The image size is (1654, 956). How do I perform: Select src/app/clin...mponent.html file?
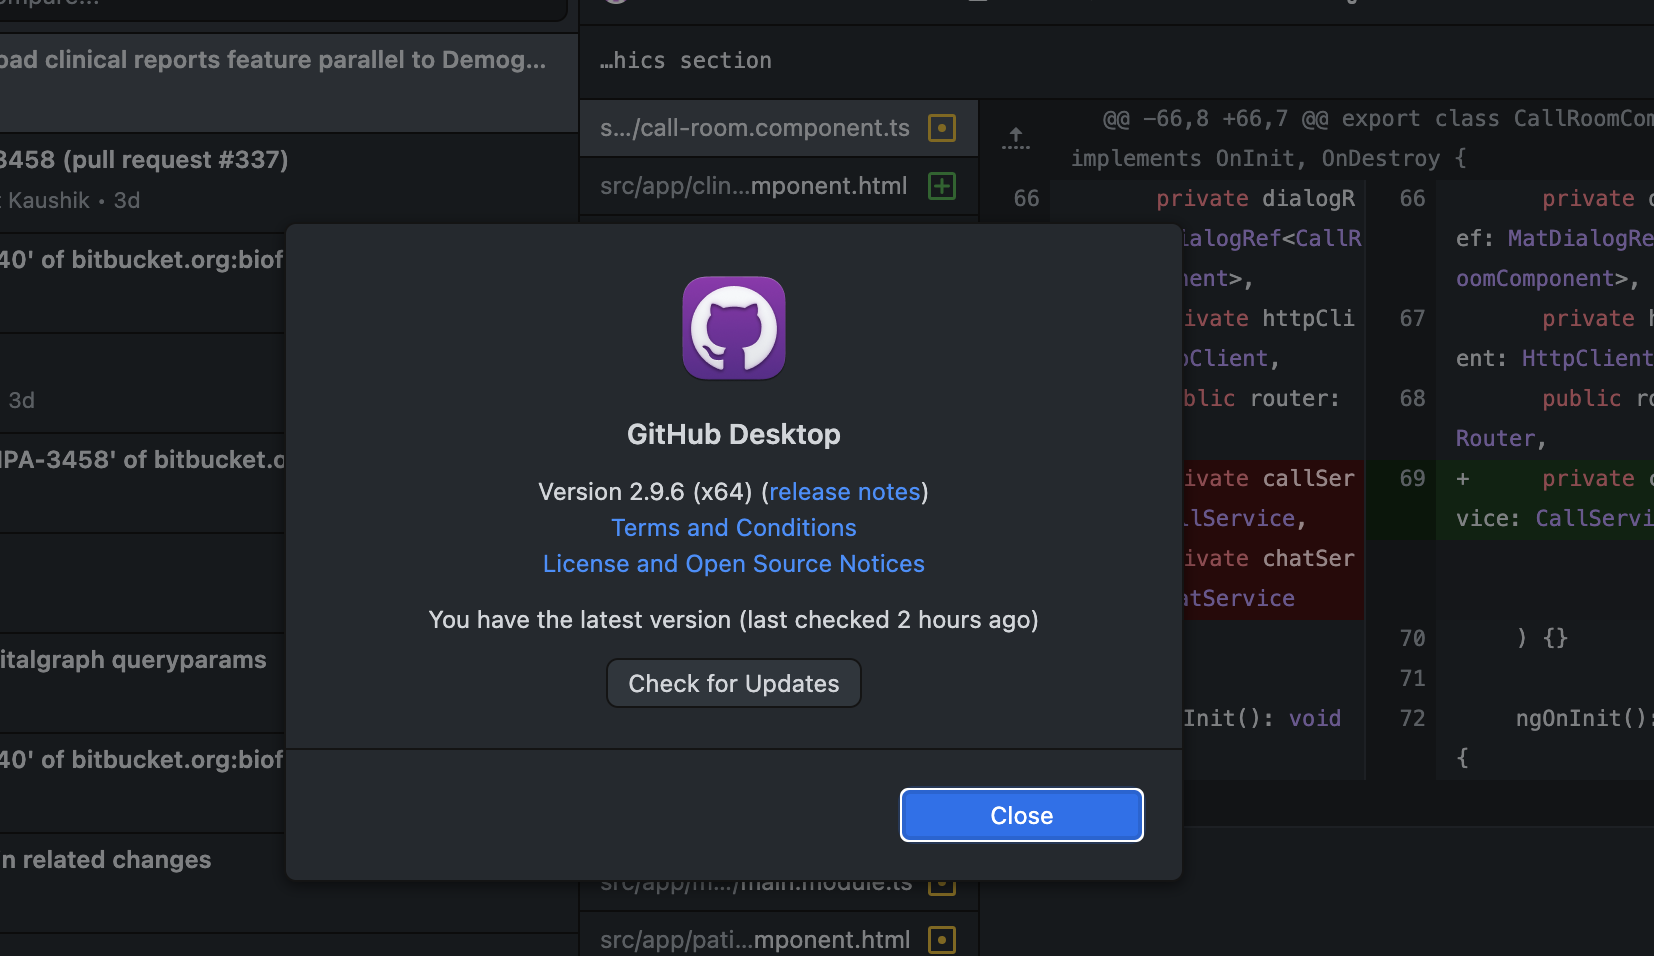[778, 186]
